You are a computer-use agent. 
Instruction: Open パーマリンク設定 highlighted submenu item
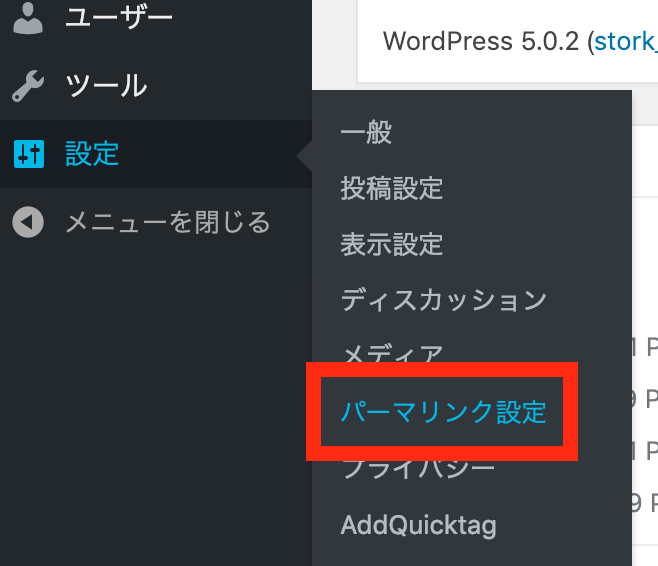click(x=443, y=412)
